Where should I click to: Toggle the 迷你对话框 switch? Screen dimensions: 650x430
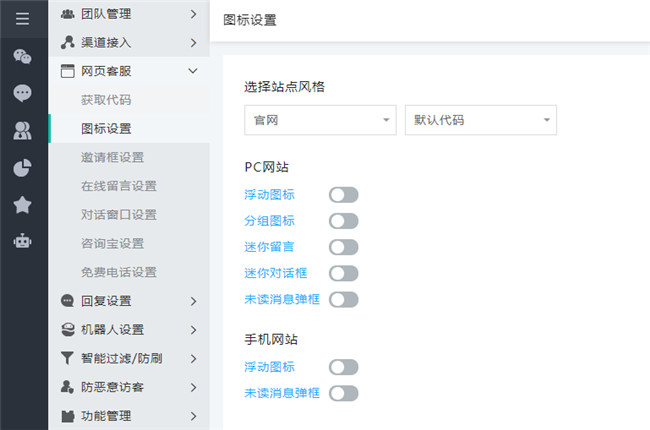[343, 273]
